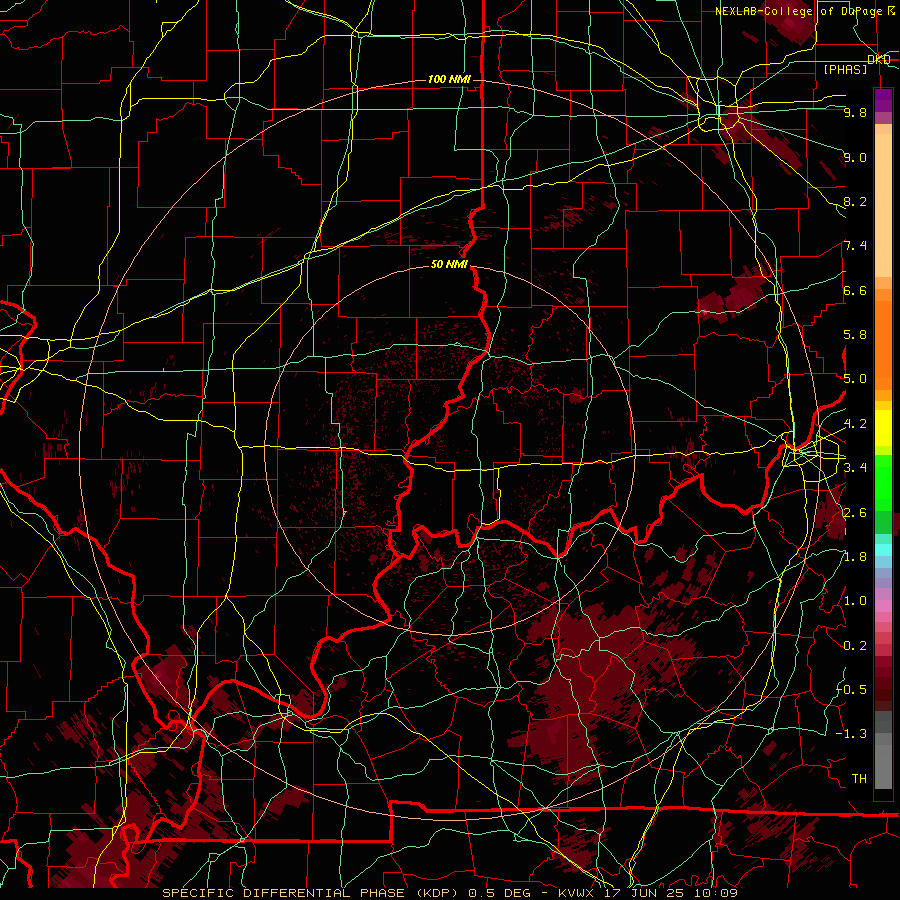900x900 pixels.
Task: Click the 1.0 value on the color scale
Action: (855, 601)
